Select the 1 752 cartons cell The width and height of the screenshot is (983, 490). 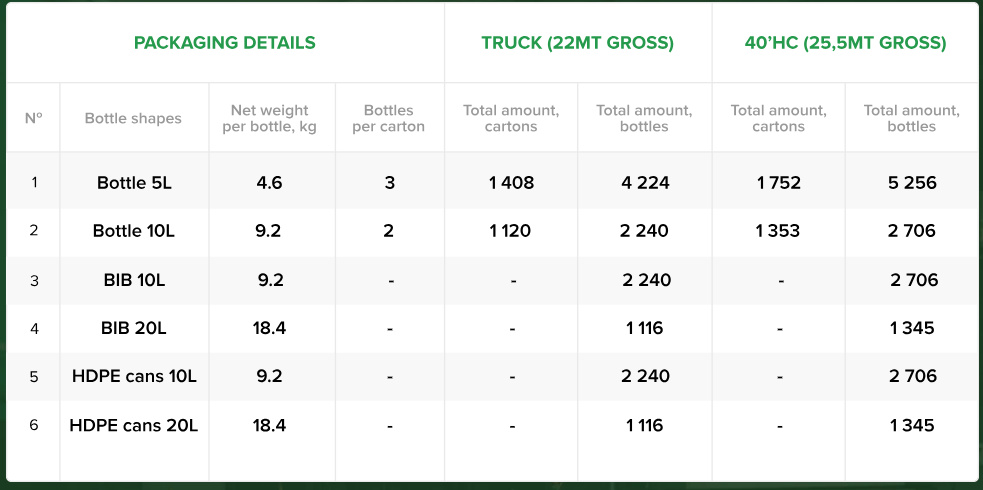778,183
